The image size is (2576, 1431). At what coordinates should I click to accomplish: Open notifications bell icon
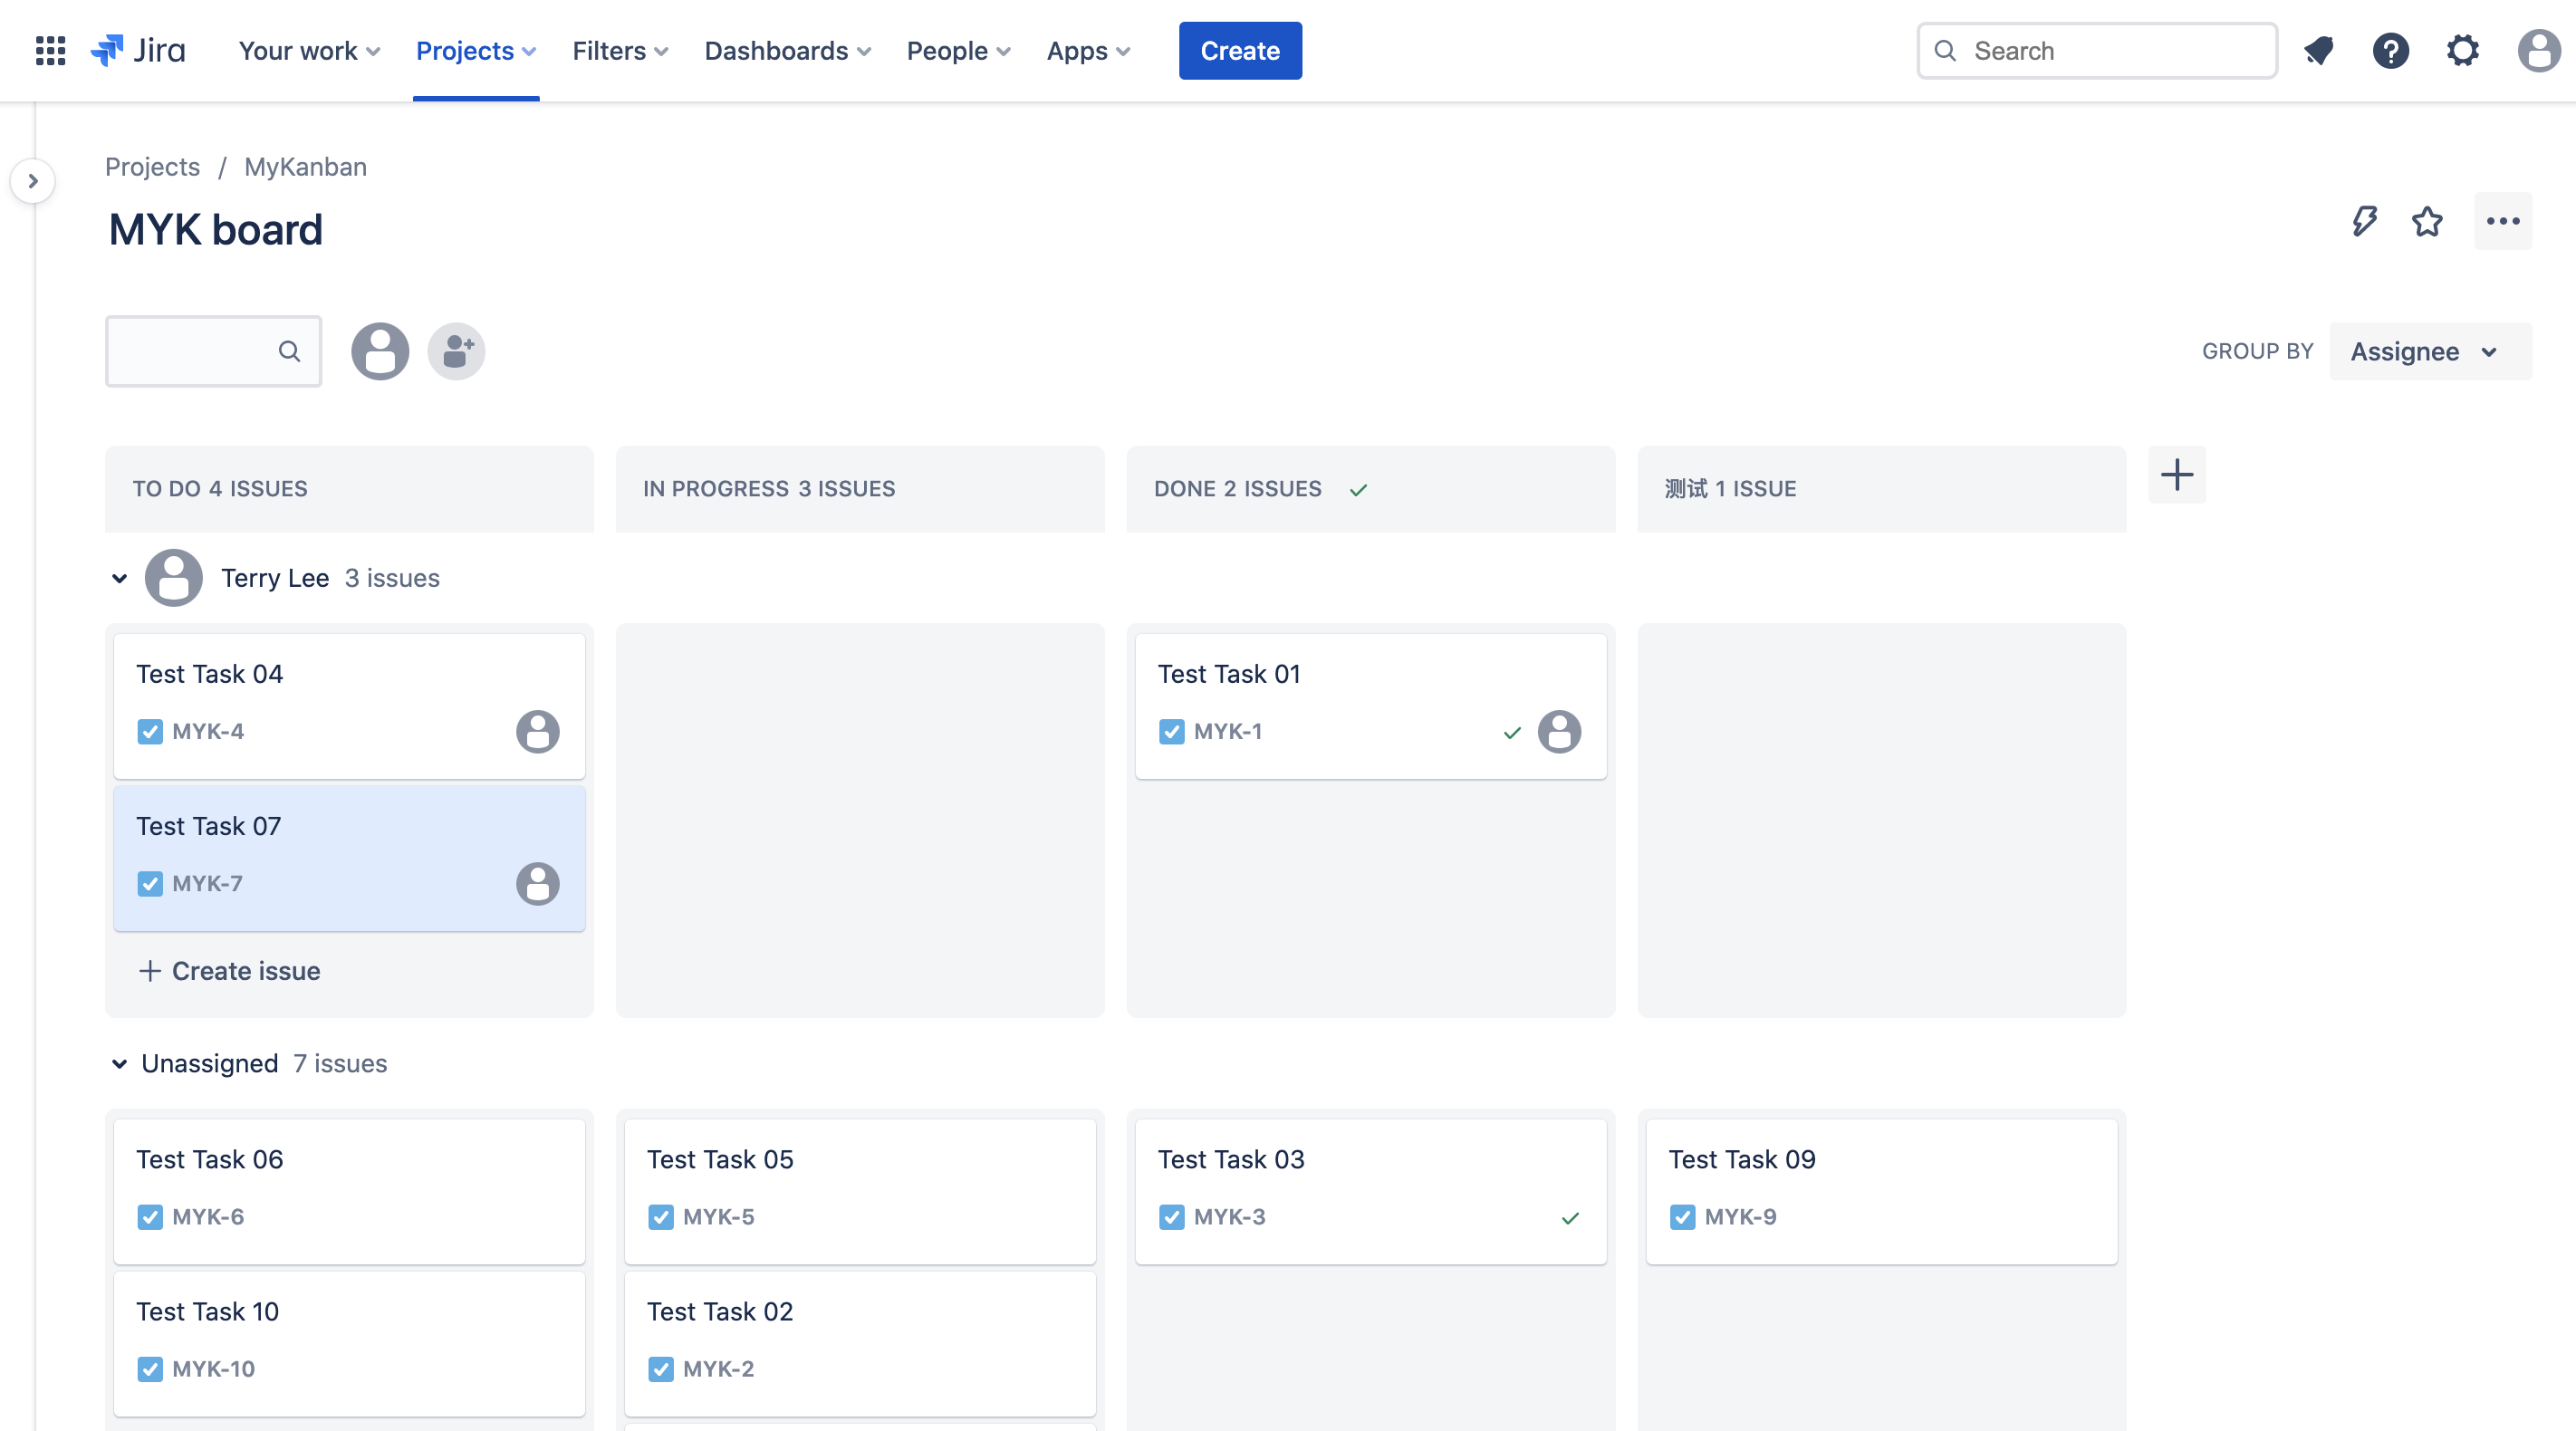[2318, 50]
